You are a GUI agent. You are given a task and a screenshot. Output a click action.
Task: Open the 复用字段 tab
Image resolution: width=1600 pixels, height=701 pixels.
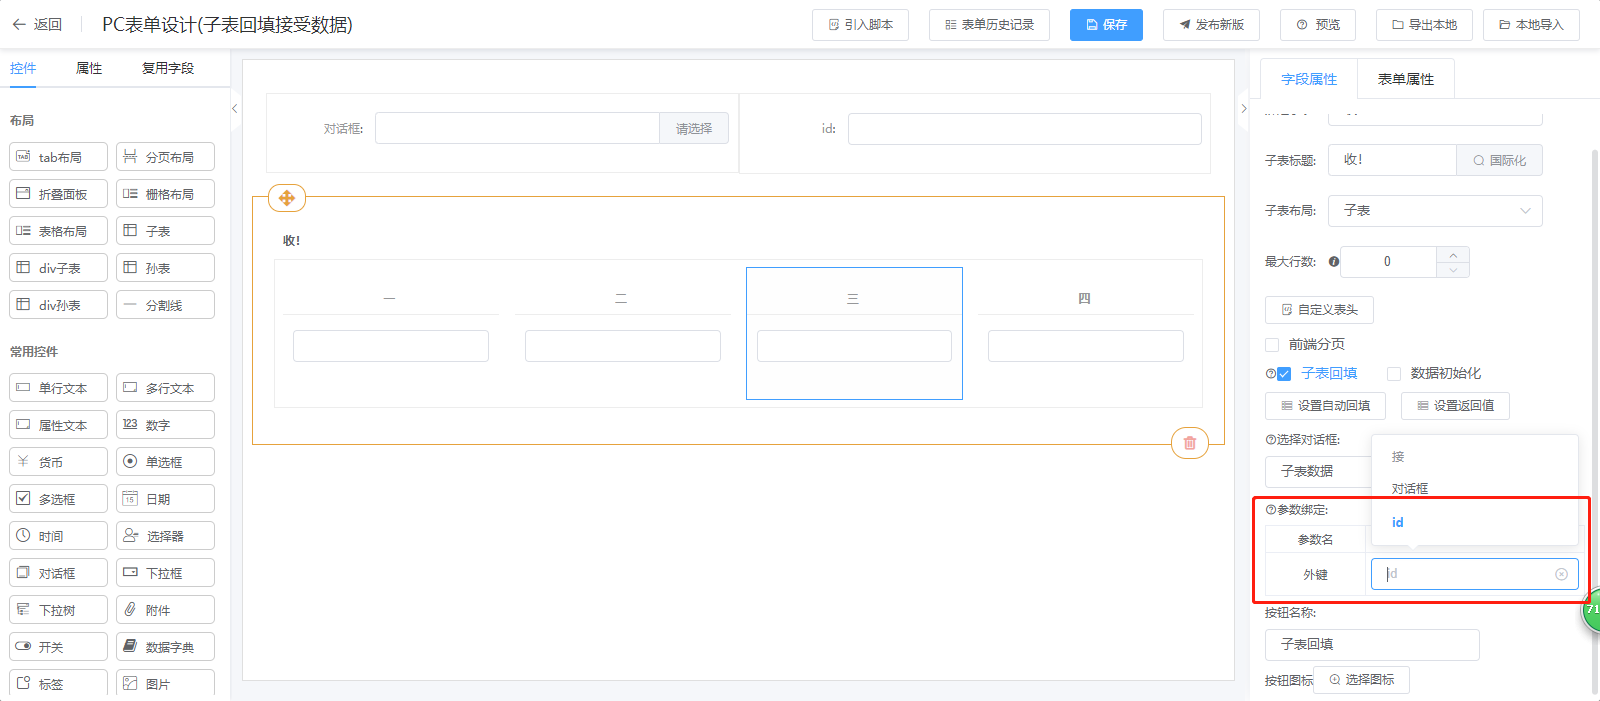click(167, 68)
